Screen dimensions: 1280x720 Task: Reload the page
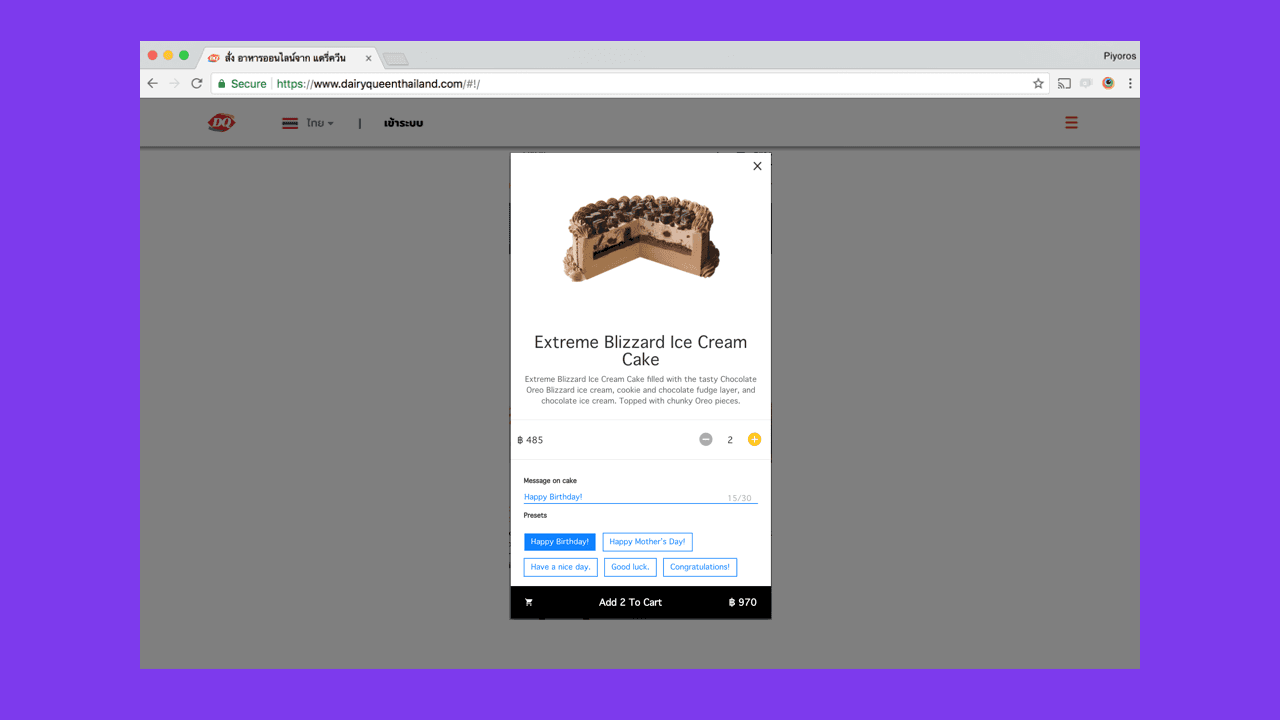click(197, 84)
